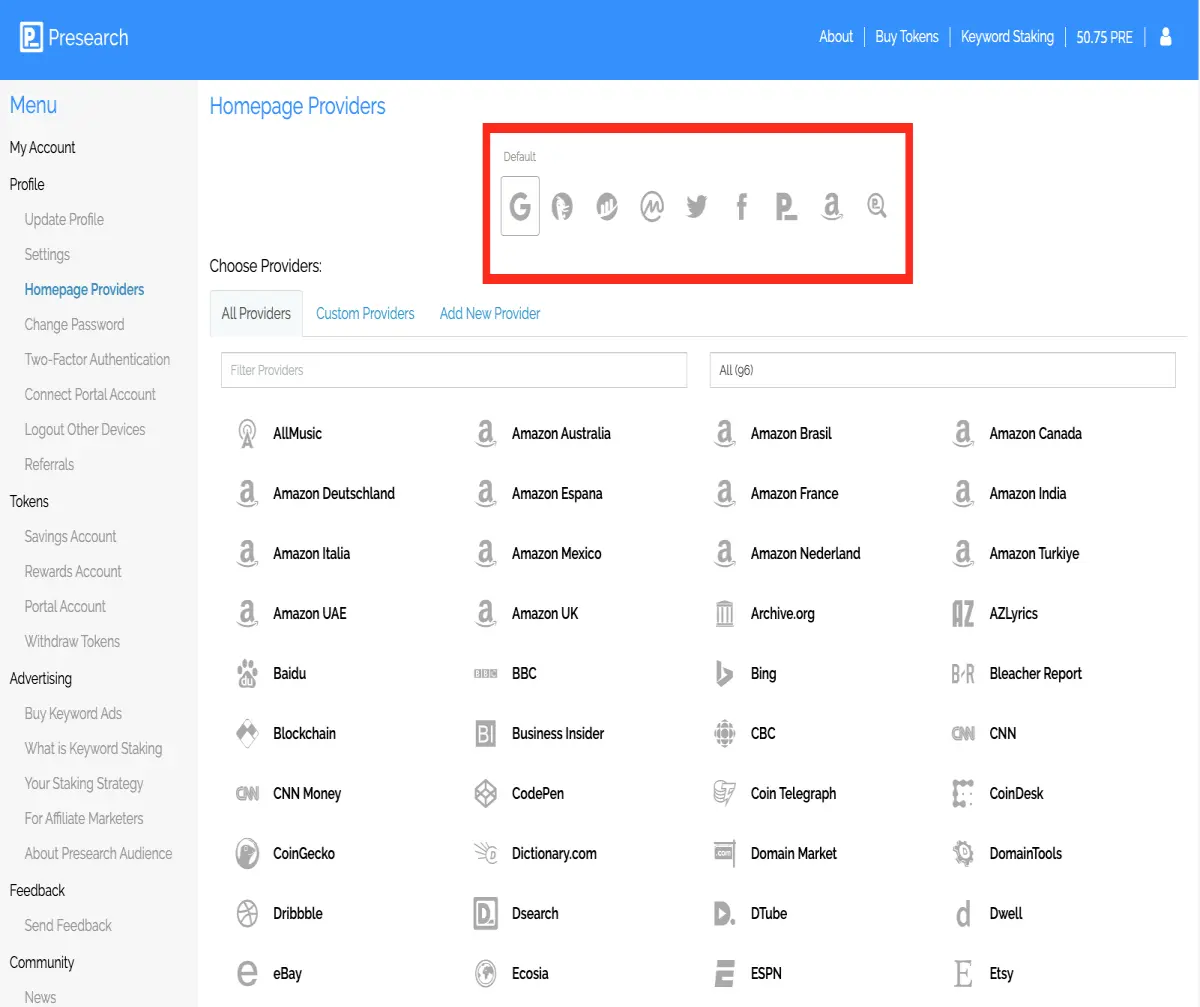Screen dimensions: 1200x1007
Task: Click the CoinDesk provider icon
Action: (963, 794)
